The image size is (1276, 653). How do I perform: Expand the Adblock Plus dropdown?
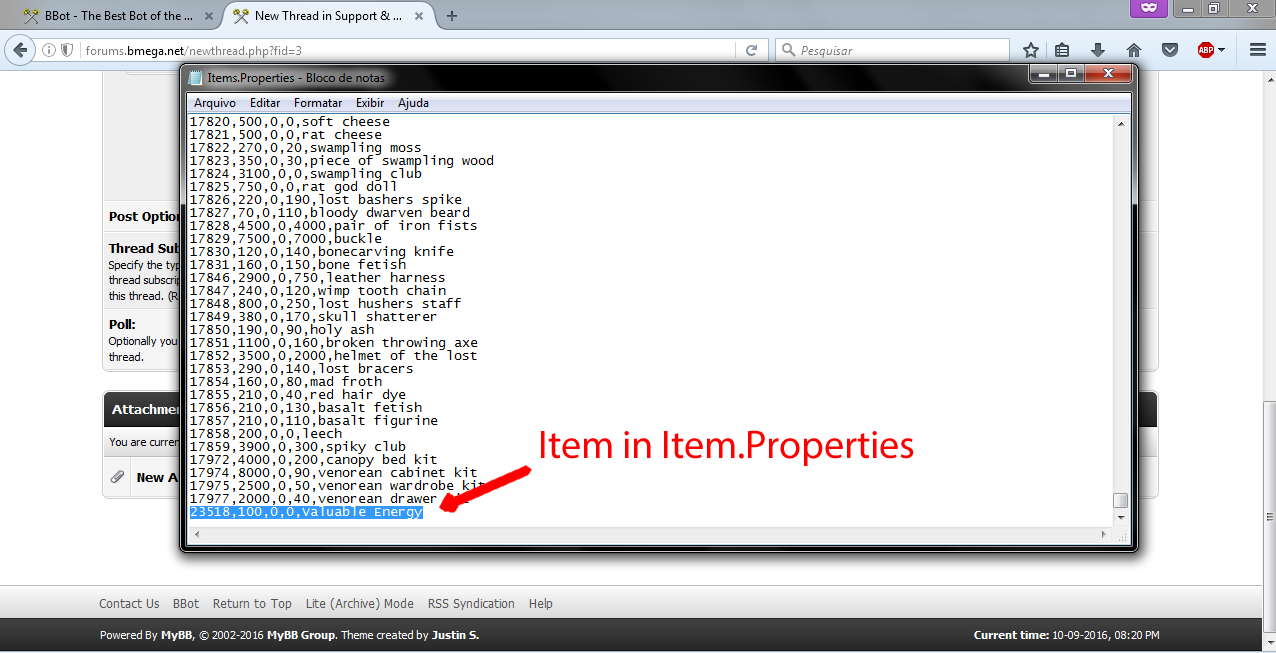[x=1221, y=50]
